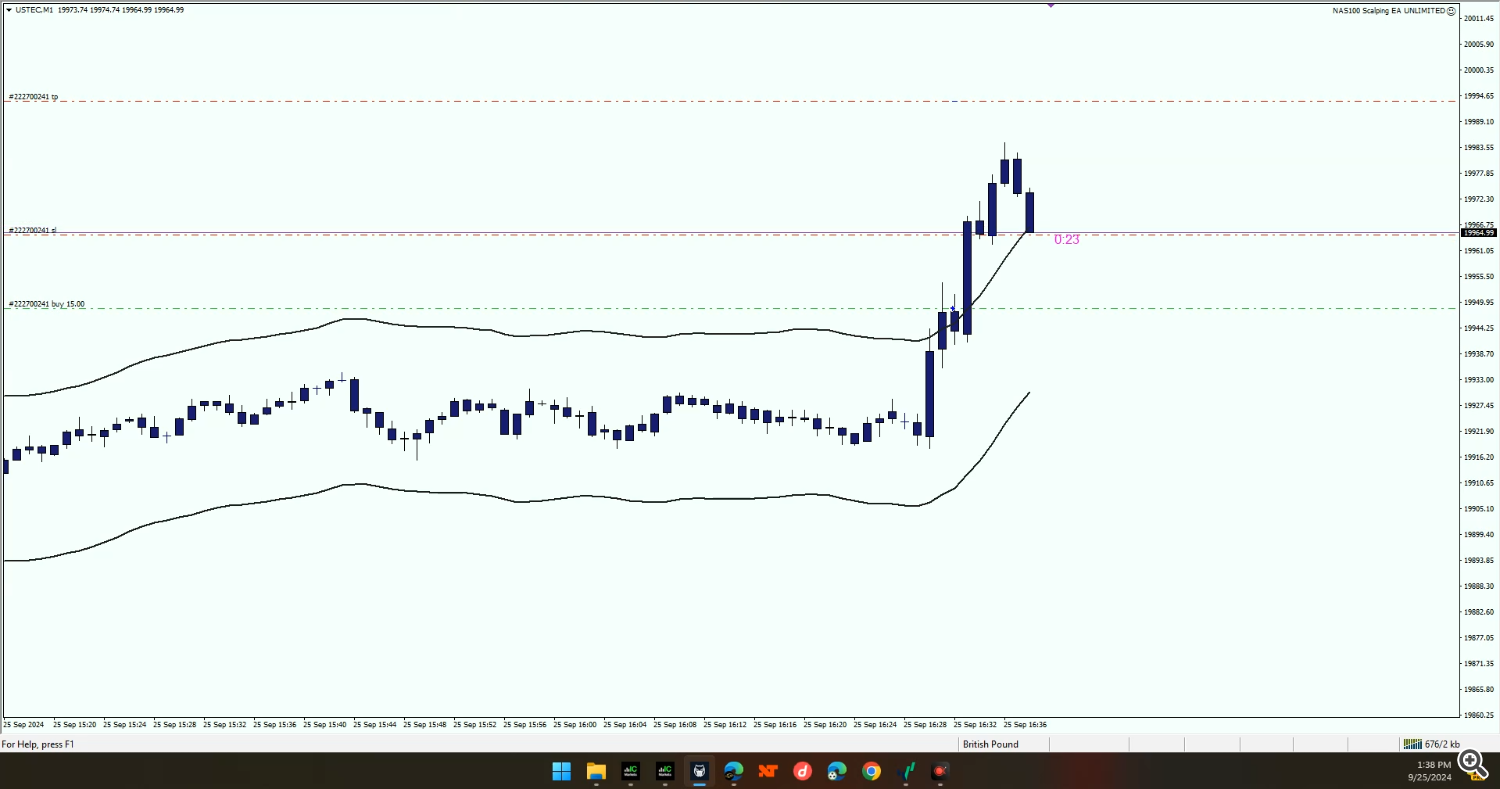
Task: Click the magnifier icon in the system tray
Action: pyautogui.click(x=1472, y=764)
